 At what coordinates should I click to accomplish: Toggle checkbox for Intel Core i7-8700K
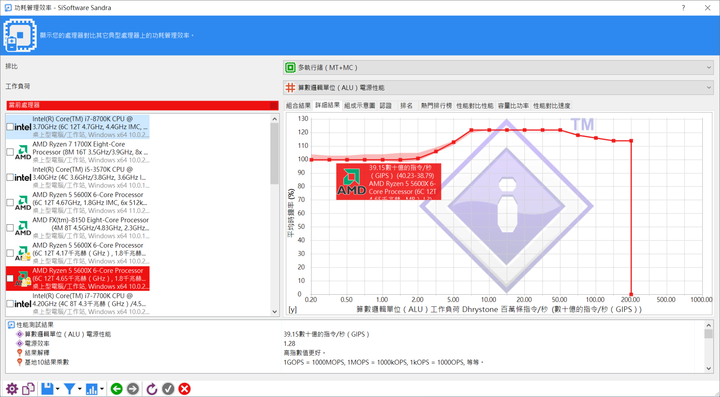click(10, 127)
